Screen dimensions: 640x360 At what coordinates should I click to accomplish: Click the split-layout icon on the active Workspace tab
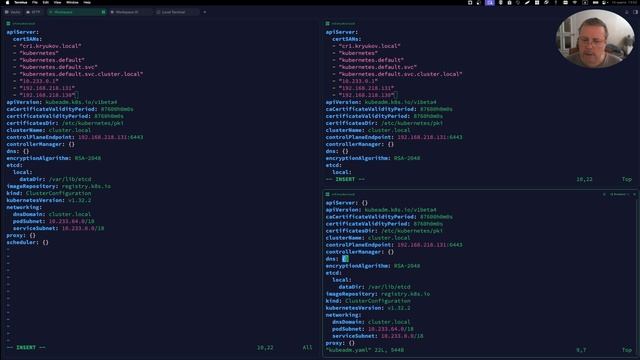pos(103,12)
